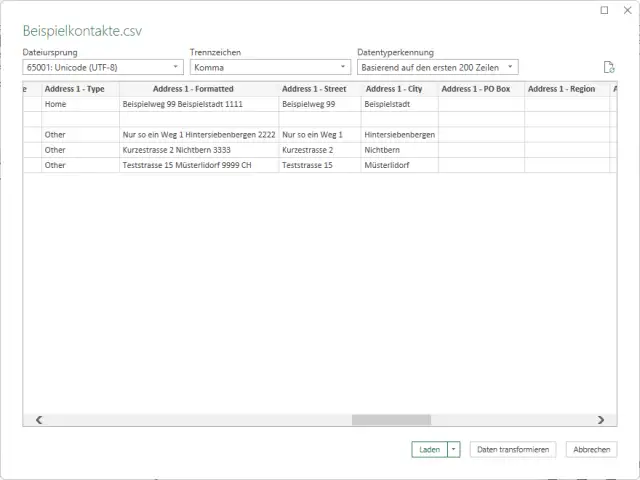640x480 pixels.
Task: Click the right arrow of horizontal scrollbar
Action: (x=600, y=420)
